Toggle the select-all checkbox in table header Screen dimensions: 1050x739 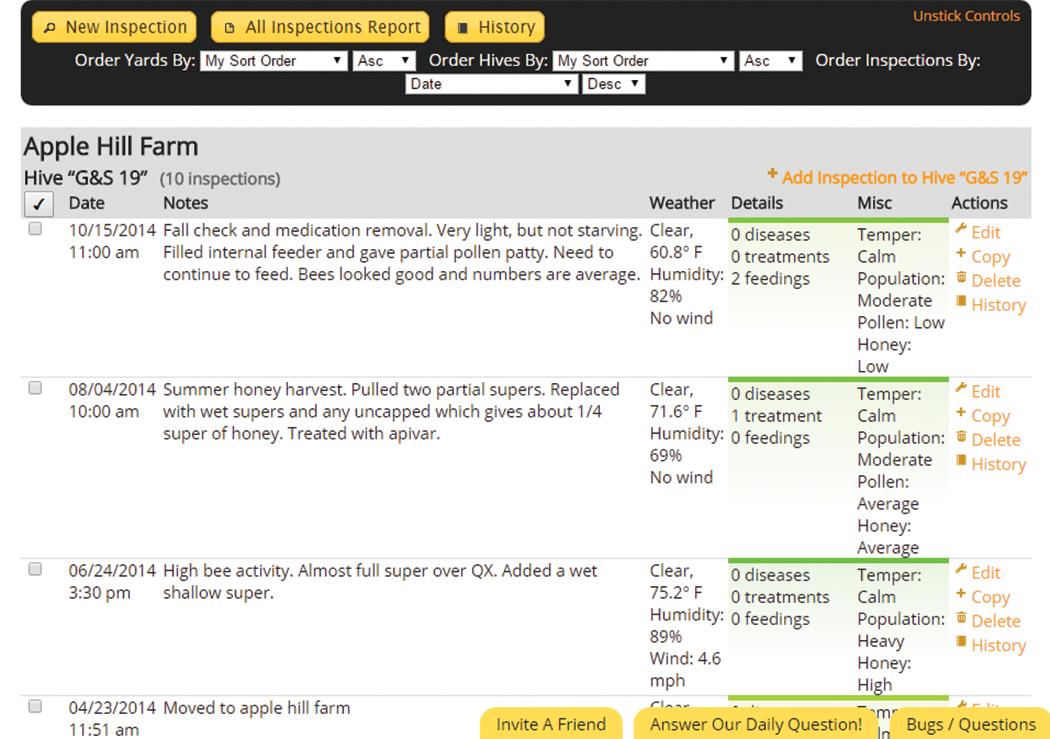[36, 204]
